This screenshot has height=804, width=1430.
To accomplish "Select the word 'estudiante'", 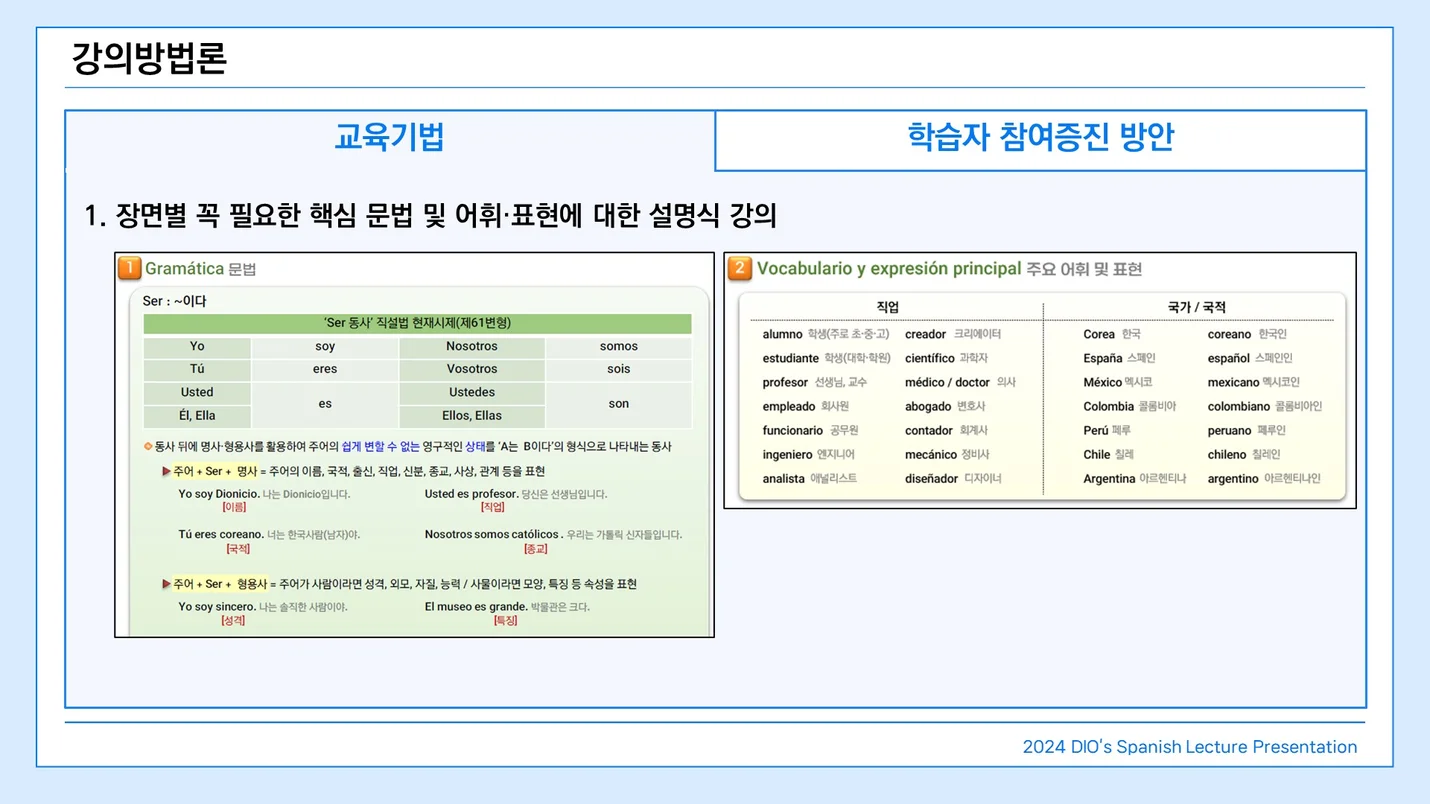I will [x=790, y=358].
